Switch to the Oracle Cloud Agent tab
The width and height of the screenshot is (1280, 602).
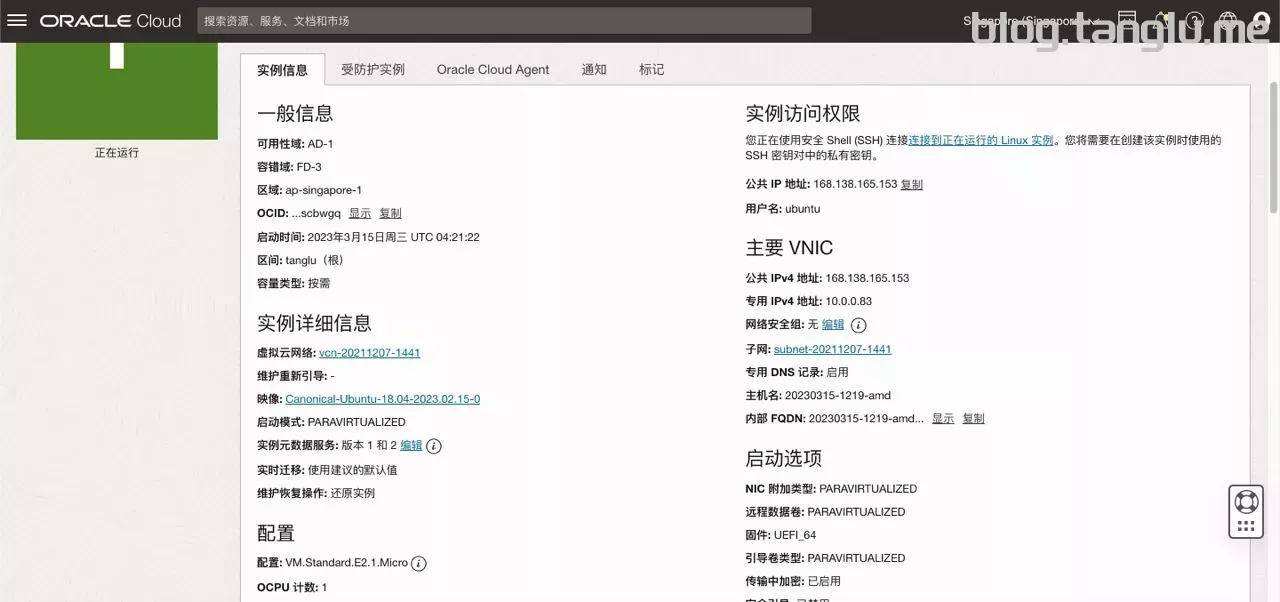tap(493, 70)
